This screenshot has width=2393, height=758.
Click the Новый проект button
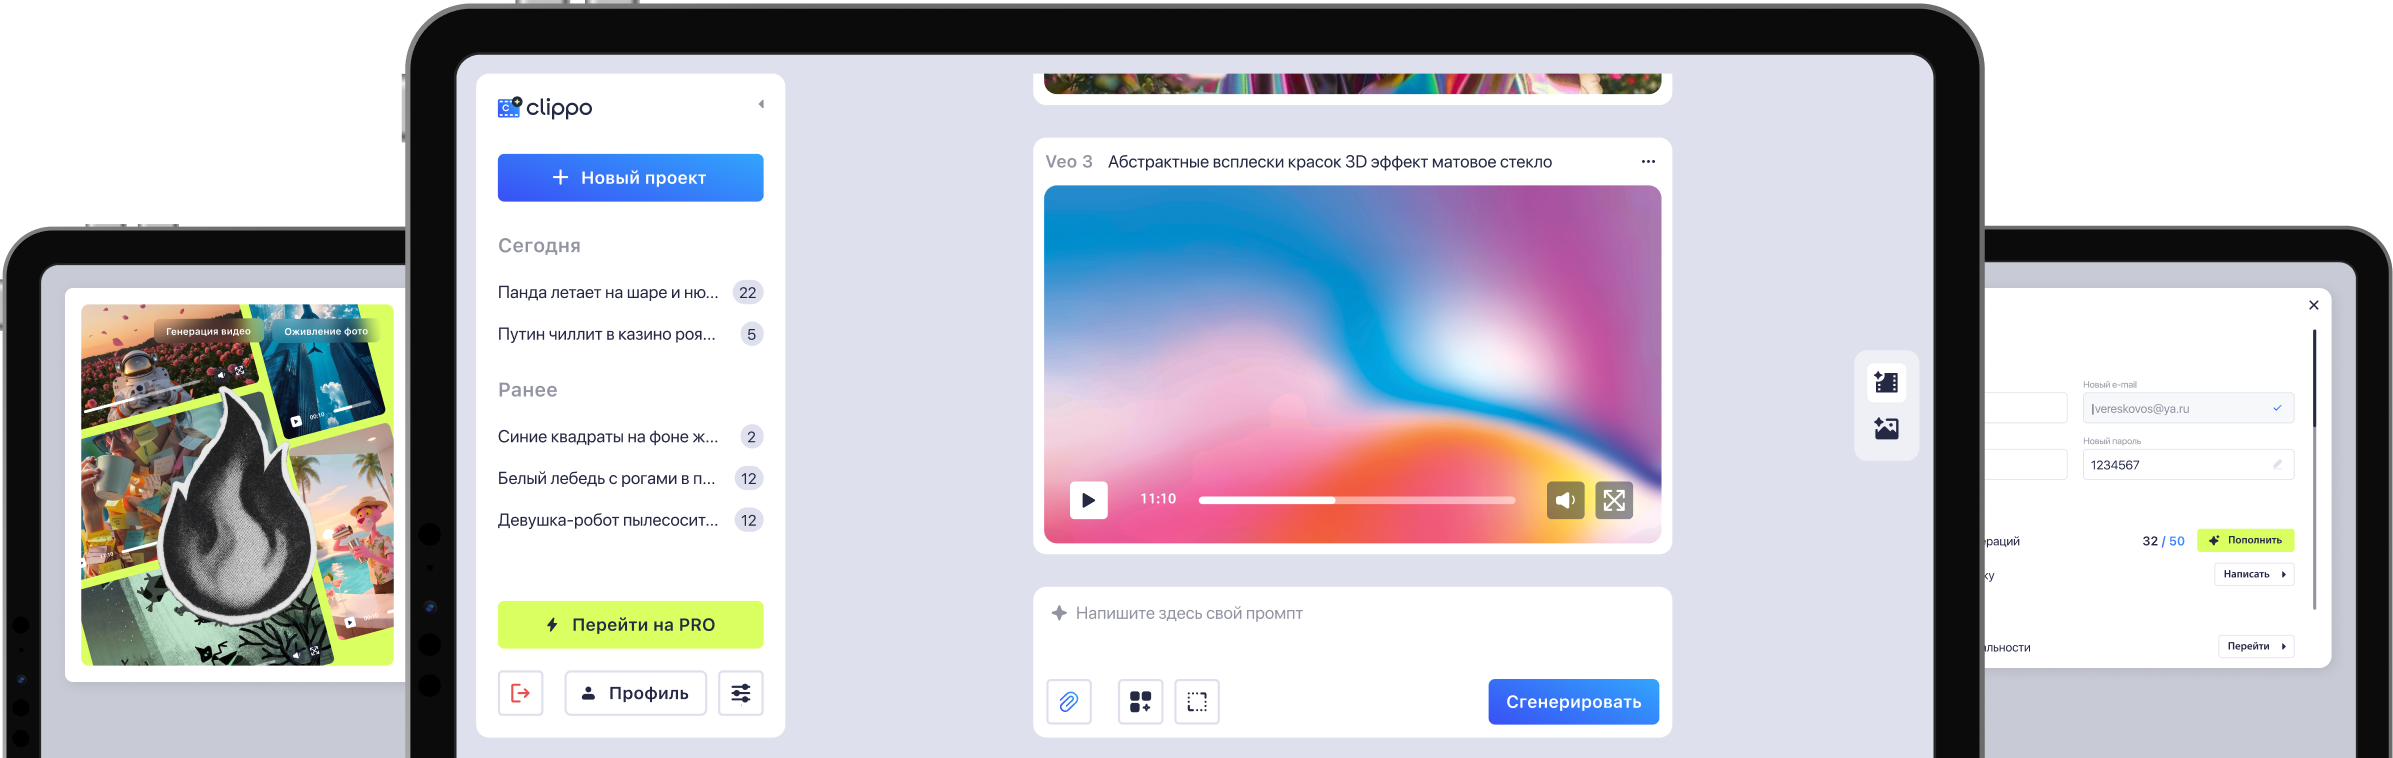click(630, 178)
